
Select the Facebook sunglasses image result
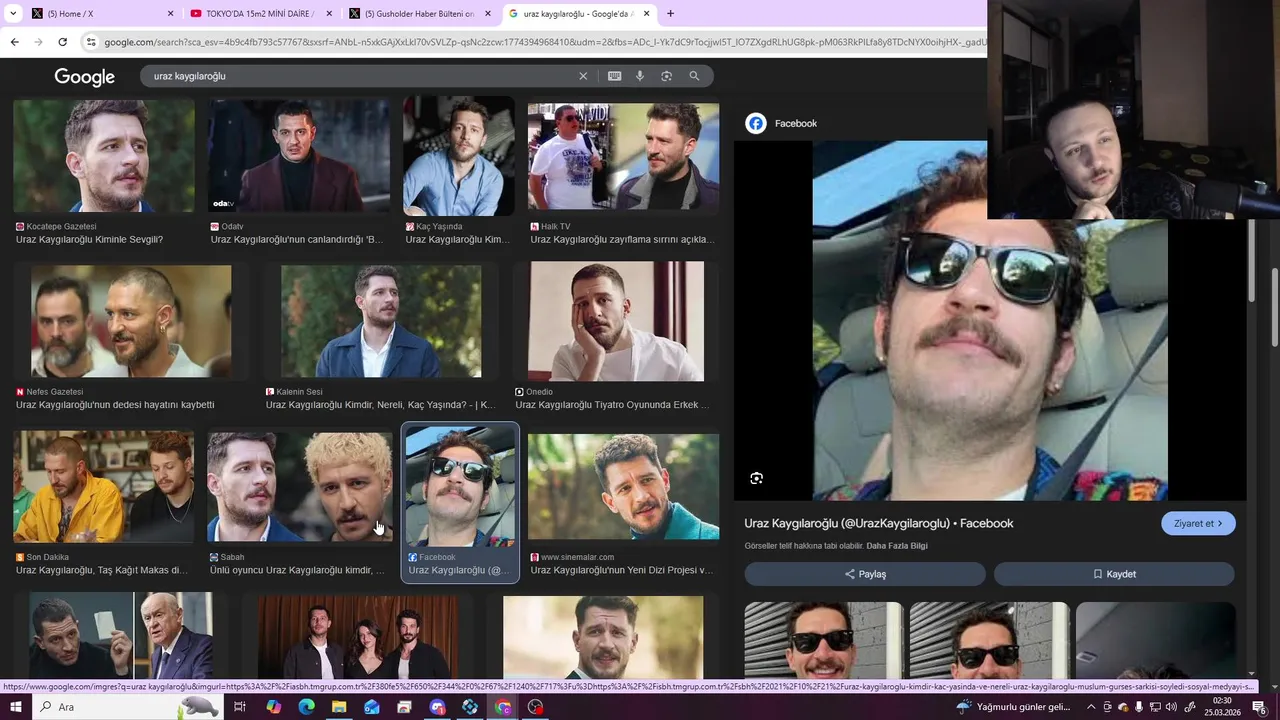pos(460,487)
